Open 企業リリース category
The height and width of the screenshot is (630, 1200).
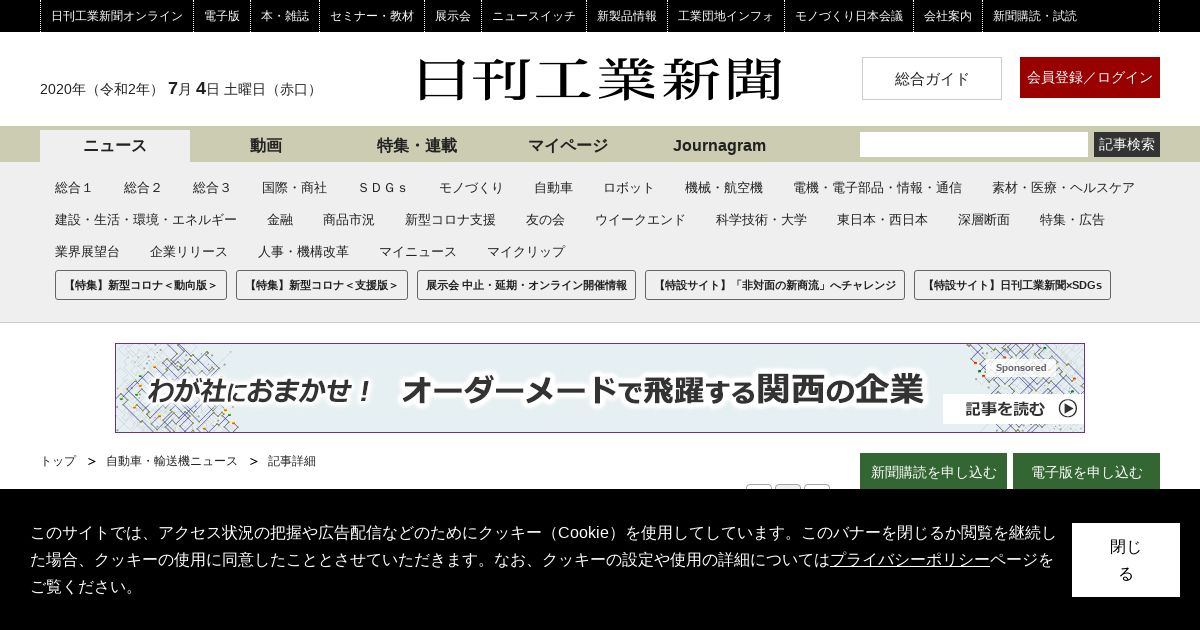coord(189,252)
